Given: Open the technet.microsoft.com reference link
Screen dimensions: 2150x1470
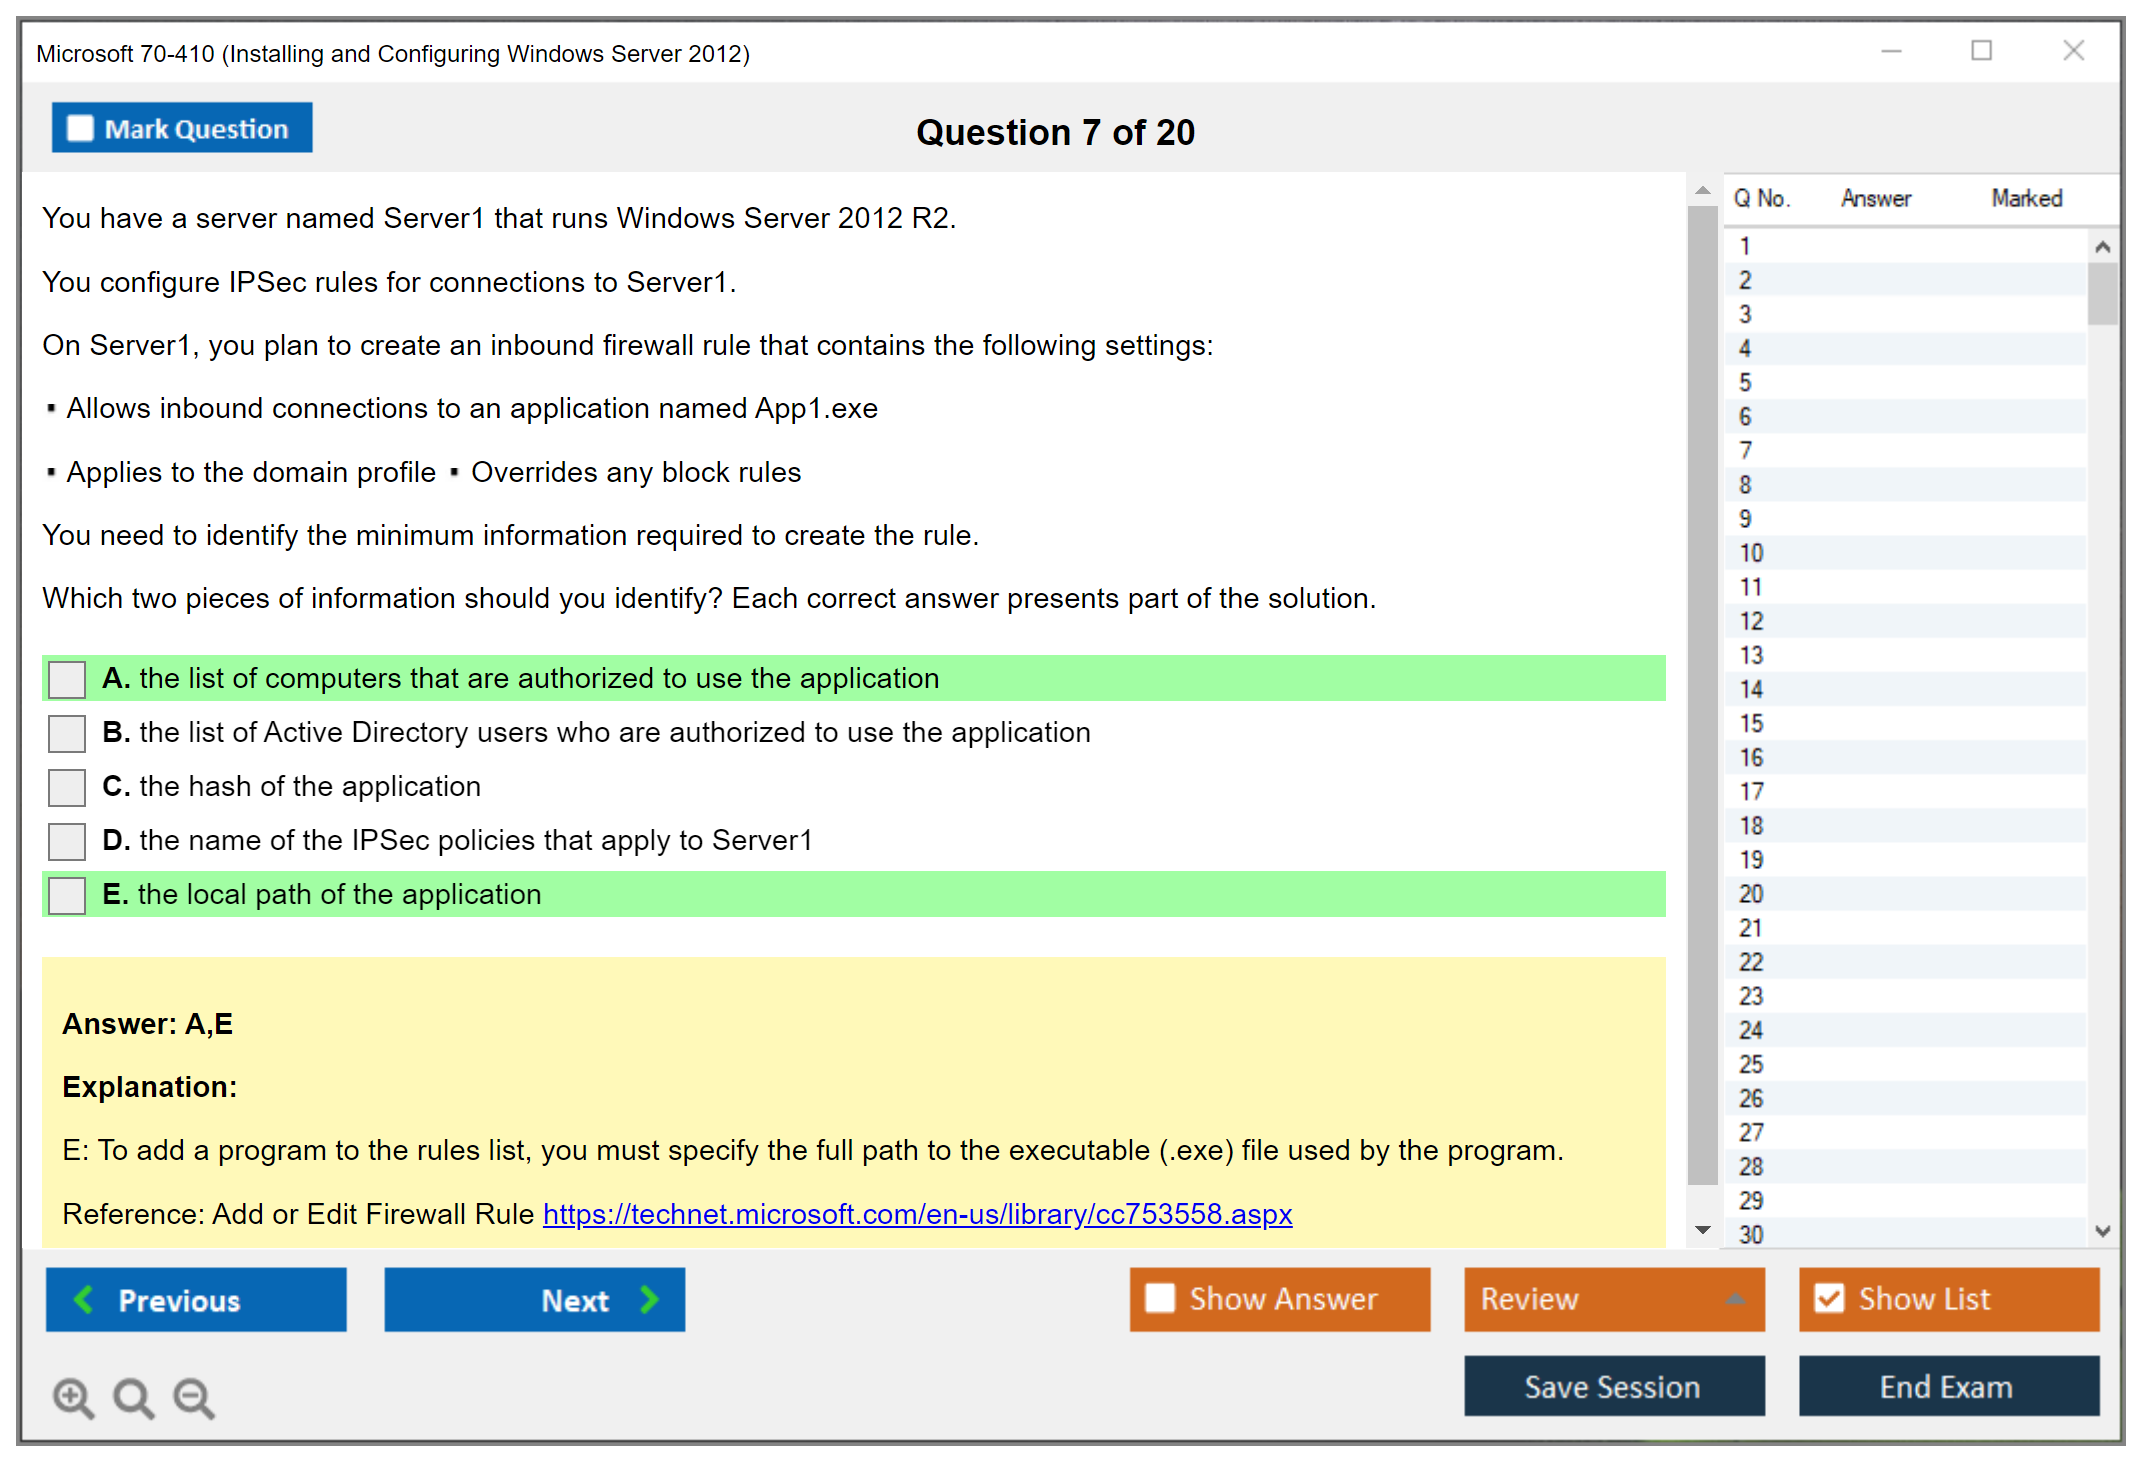Looking at the screenshot, I should [917, 1214].
